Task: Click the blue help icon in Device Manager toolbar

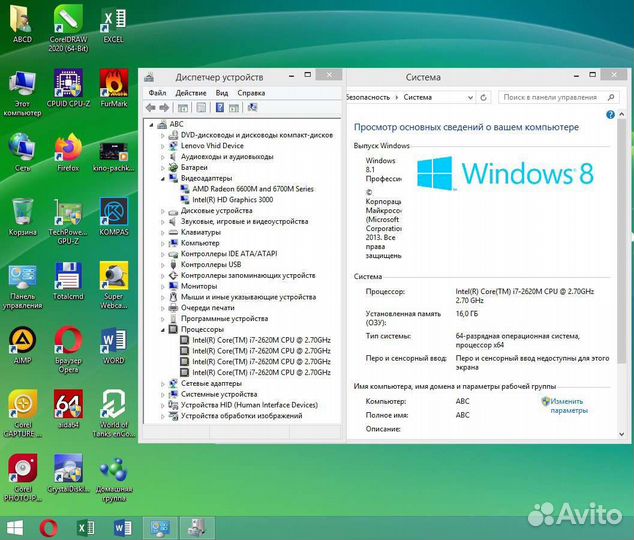Action: pos(220,108)
